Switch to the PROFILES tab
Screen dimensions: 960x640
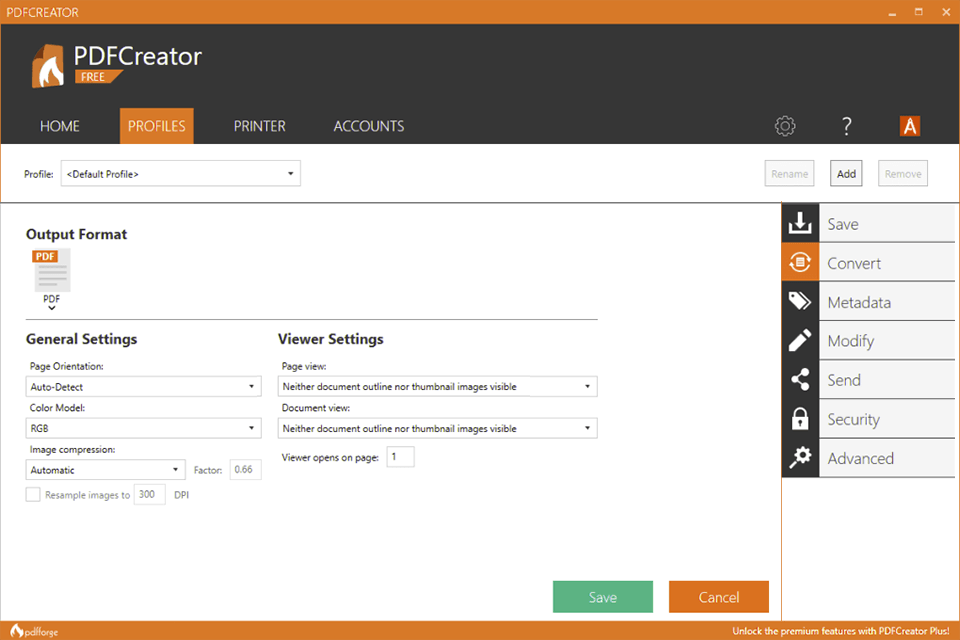click(157, 126)
